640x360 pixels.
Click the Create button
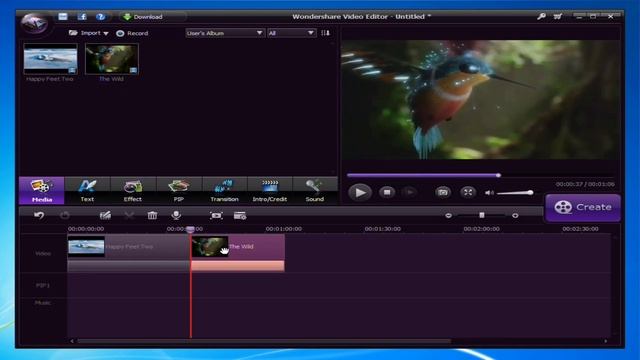583,207
